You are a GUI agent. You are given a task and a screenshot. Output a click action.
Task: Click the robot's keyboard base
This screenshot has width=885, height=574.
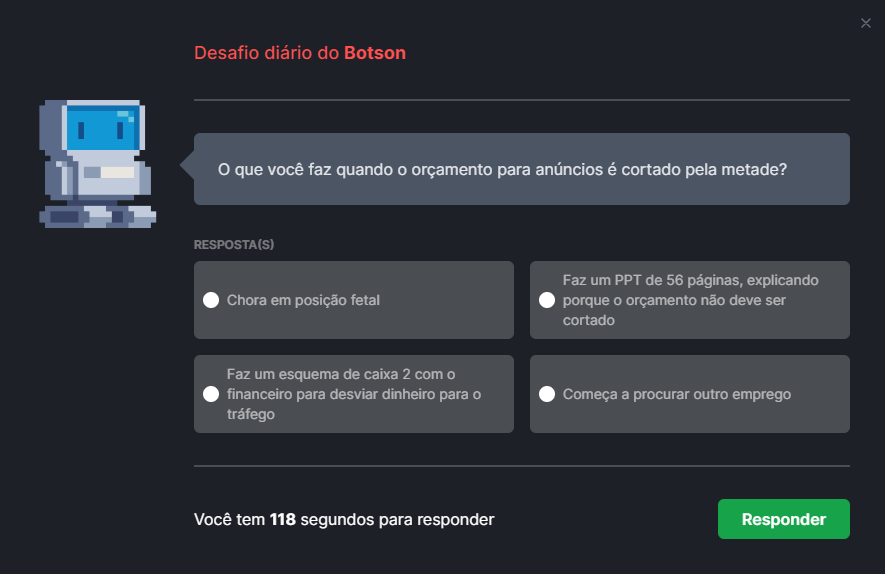(x=97, y=215)
